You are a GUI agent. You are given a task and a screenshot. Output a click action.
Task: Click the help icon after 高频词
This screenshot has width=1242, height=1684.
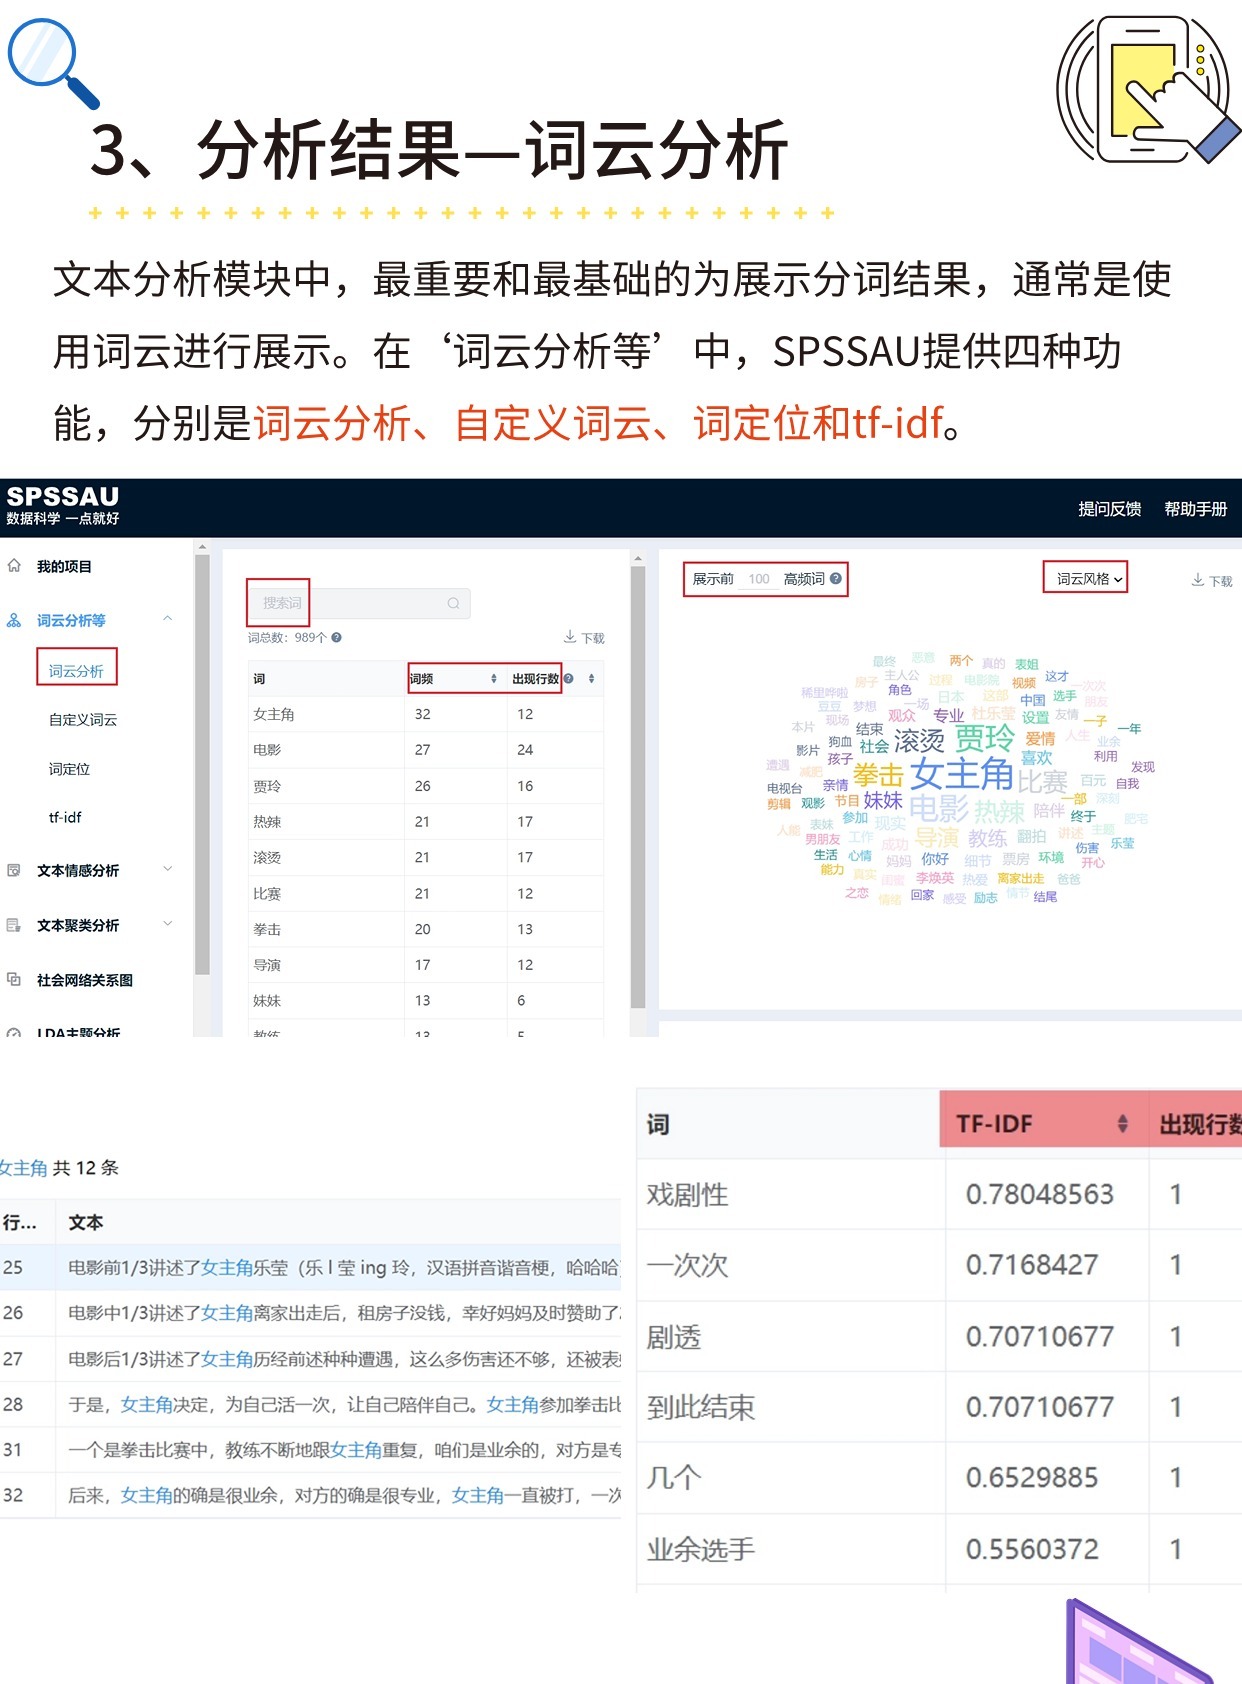point(836,578)
